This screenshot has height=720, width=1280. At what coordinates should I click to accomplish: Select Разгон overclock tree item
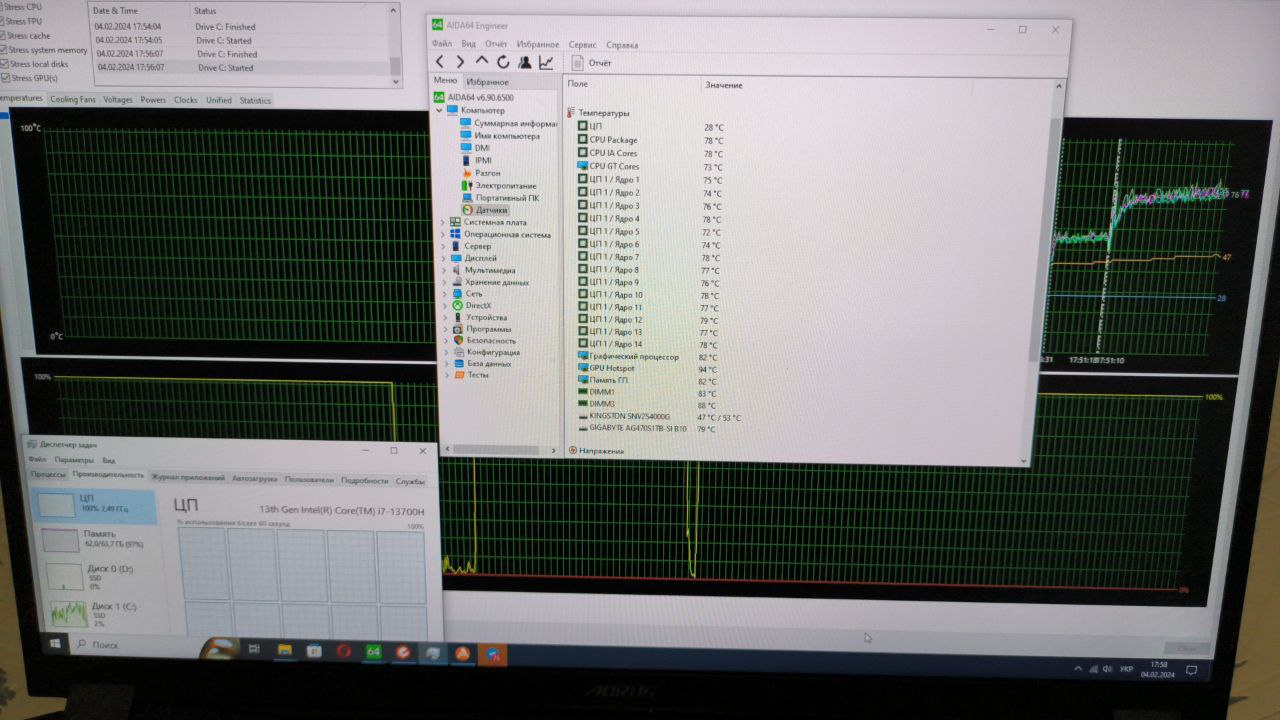[481, 173]
